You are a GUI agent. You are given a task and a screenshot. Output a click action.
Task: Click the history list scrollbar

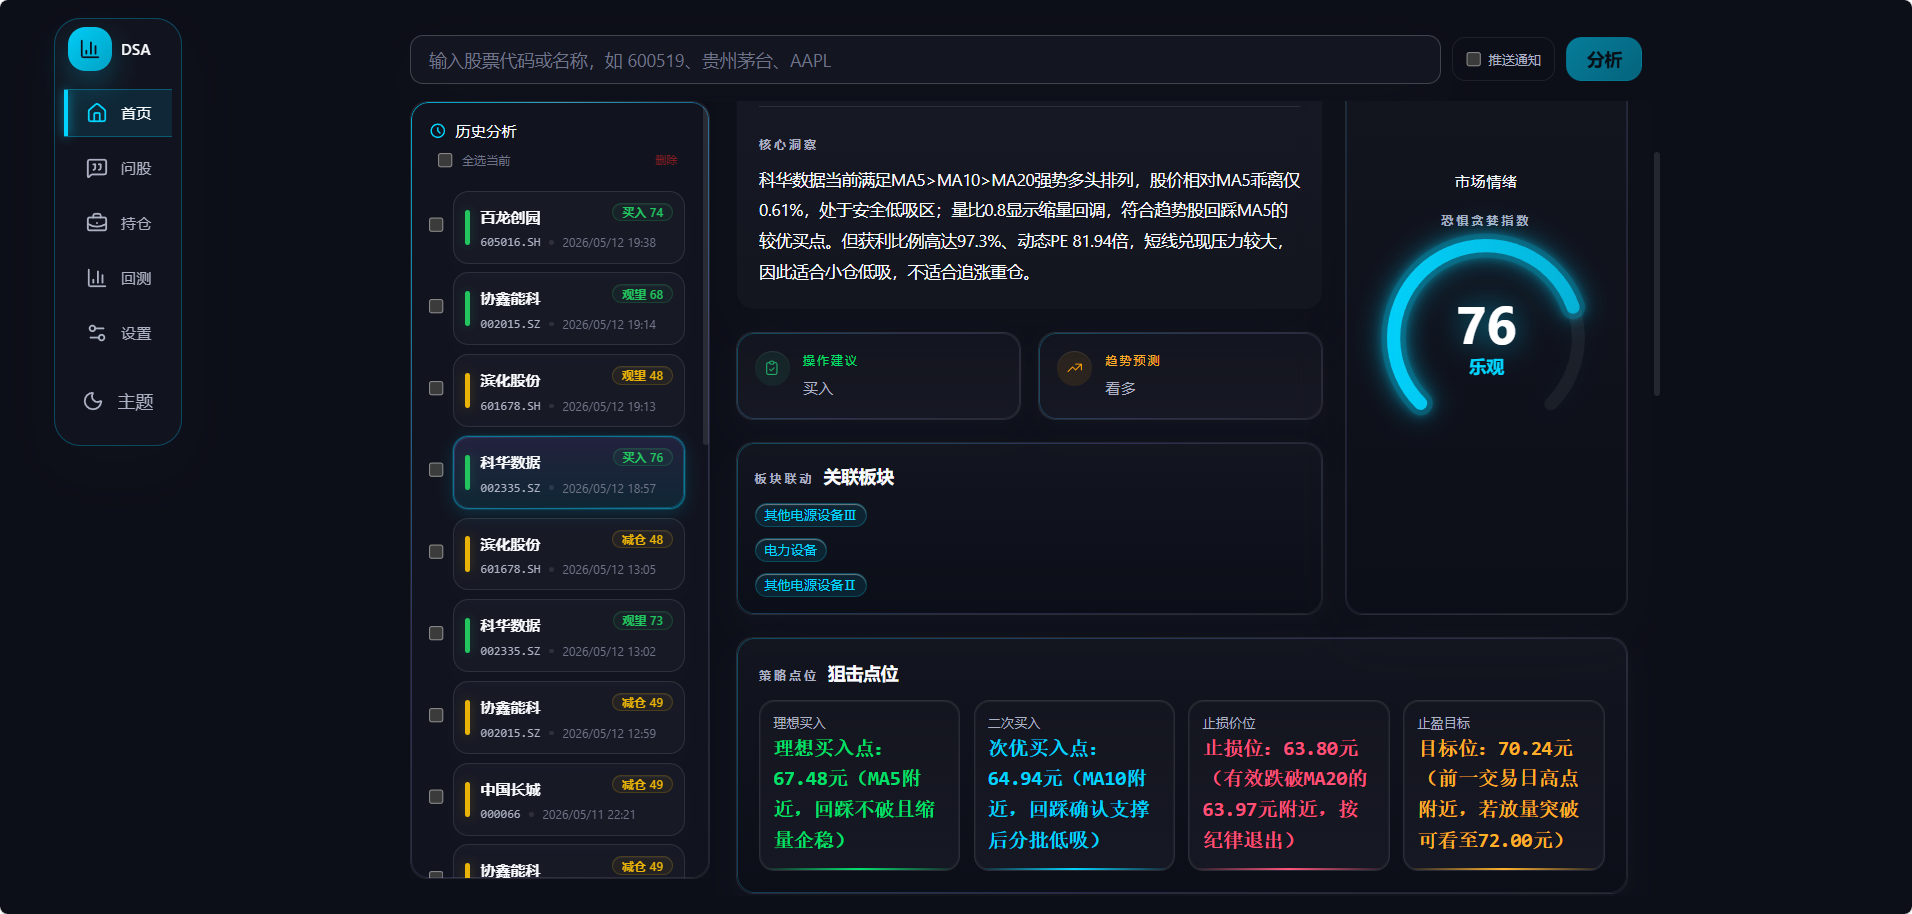pos(706,275)
